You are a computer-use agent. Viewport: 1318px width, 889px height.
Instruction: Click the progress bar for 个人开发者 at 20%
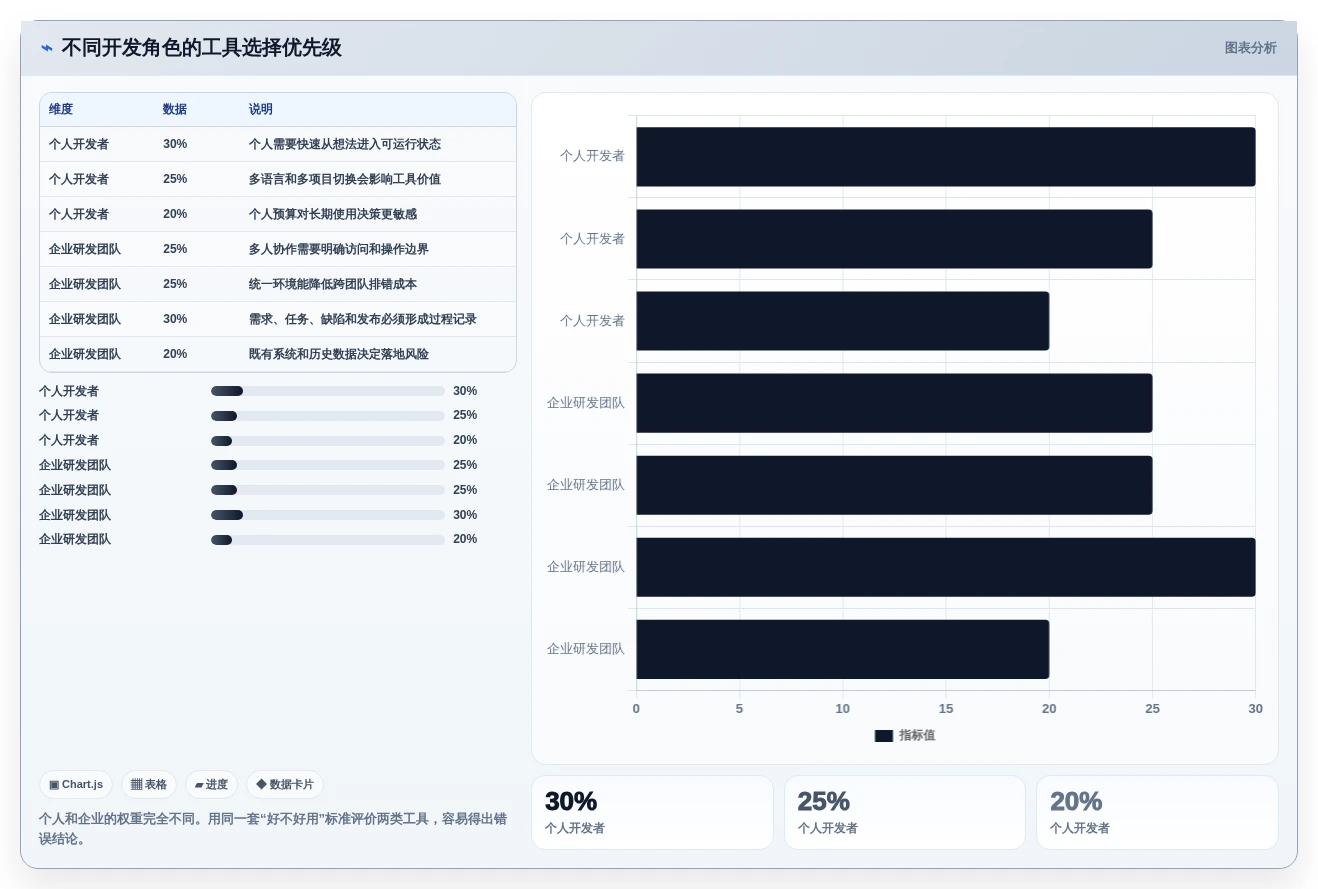coord(328,441)
